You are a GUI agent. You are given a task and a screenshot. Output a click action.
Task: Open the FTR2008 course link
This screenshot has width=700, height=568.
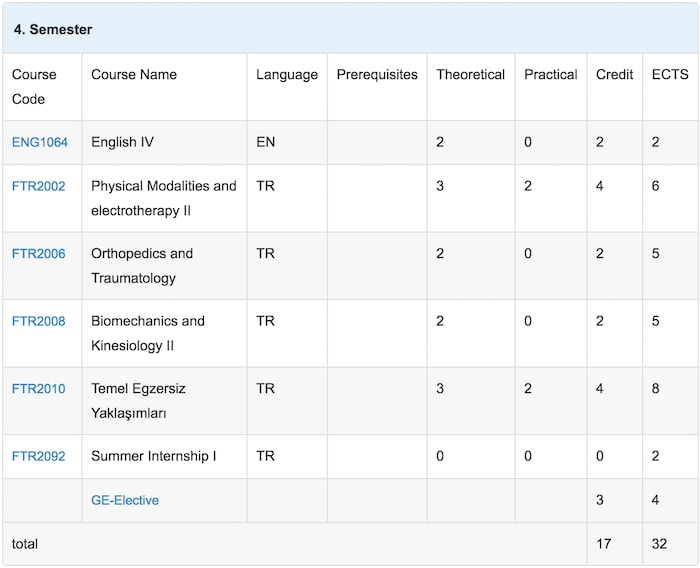[x=38, y=321]
